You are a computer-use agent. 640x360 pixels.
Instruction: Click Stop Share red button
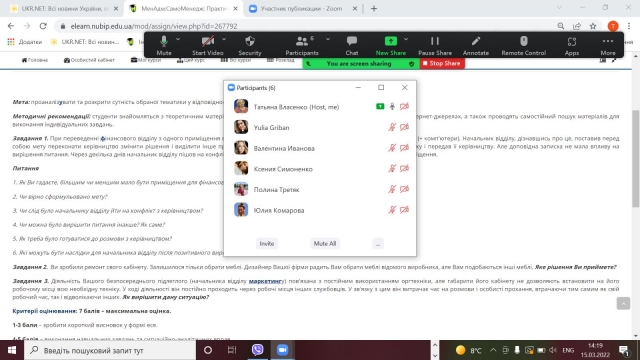click(442, 64)
